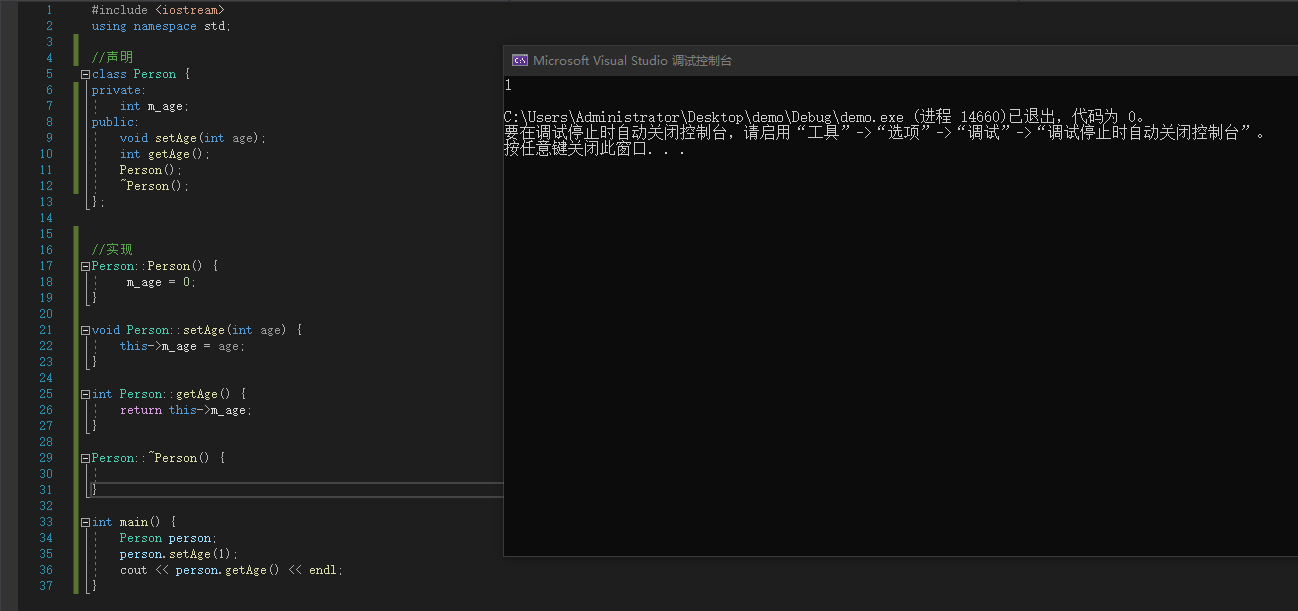1298x611 pixels.
Task: Click the 'private:' keyword in the class
Action: tap(118, 90)
